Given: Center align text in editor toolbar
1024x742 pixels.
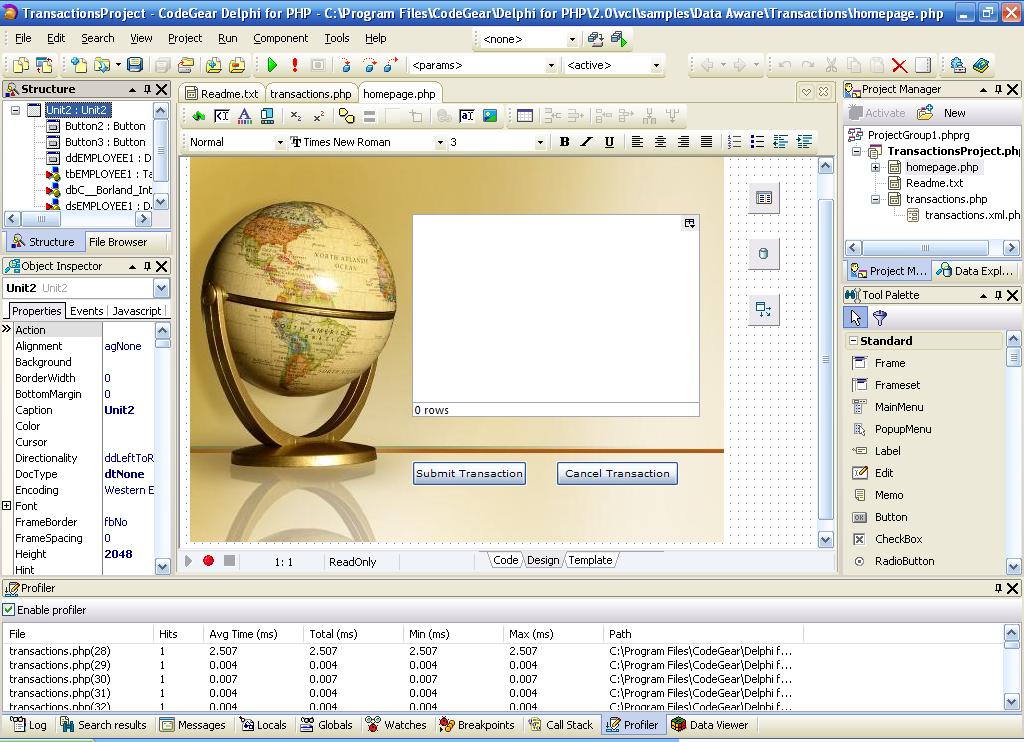Looking at the screenshot, I should point(660,142).
